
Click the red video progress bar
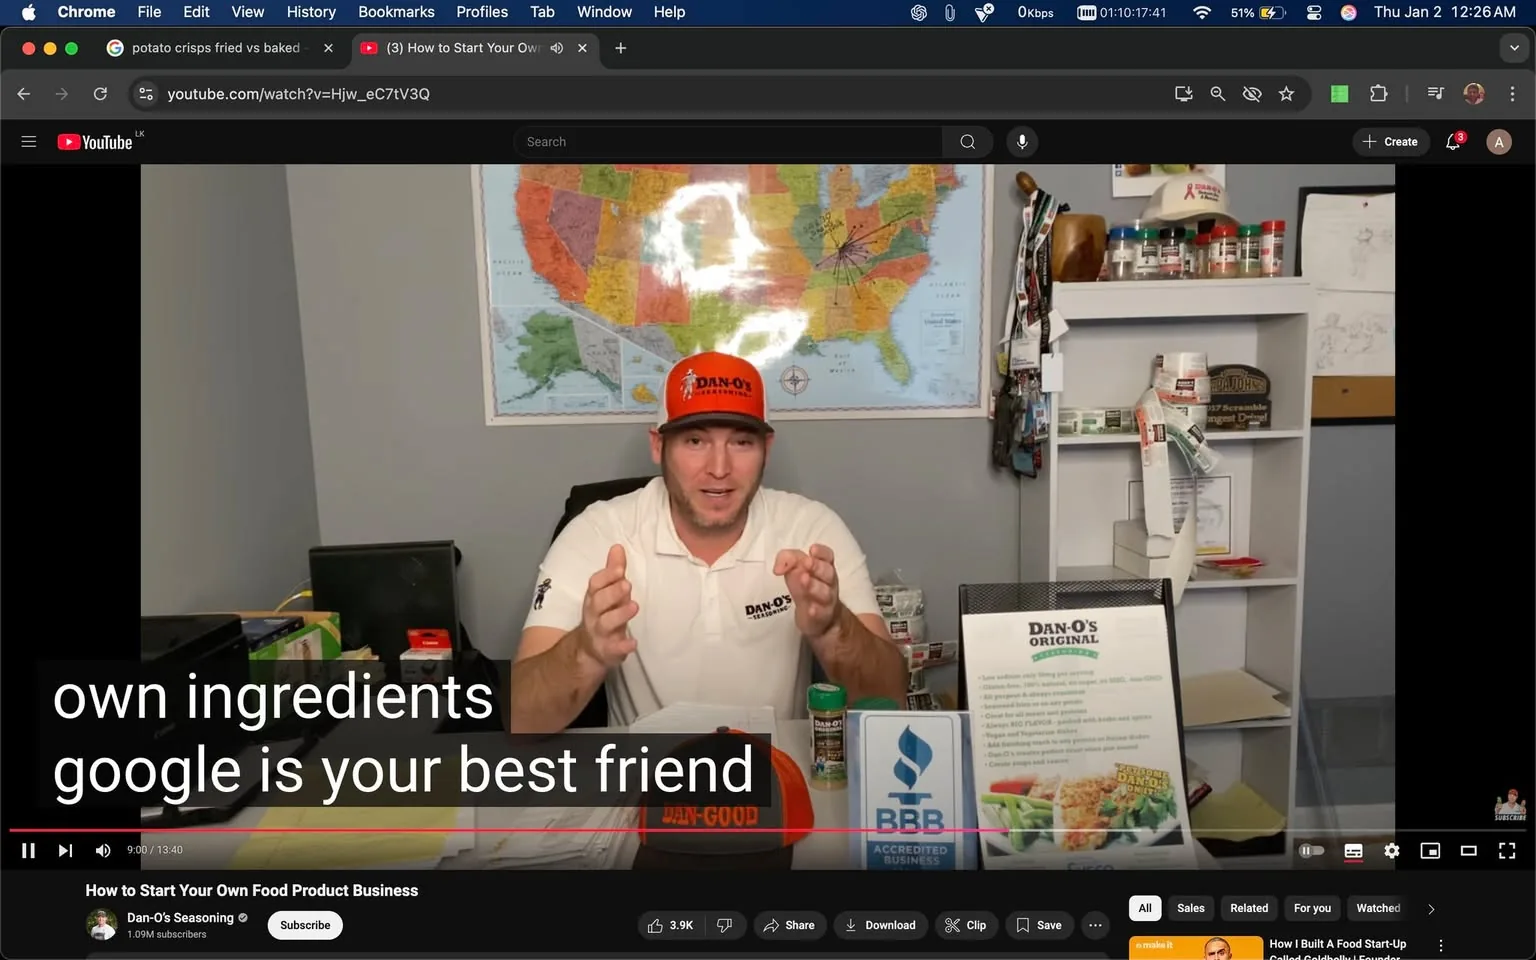coord(600,830)
